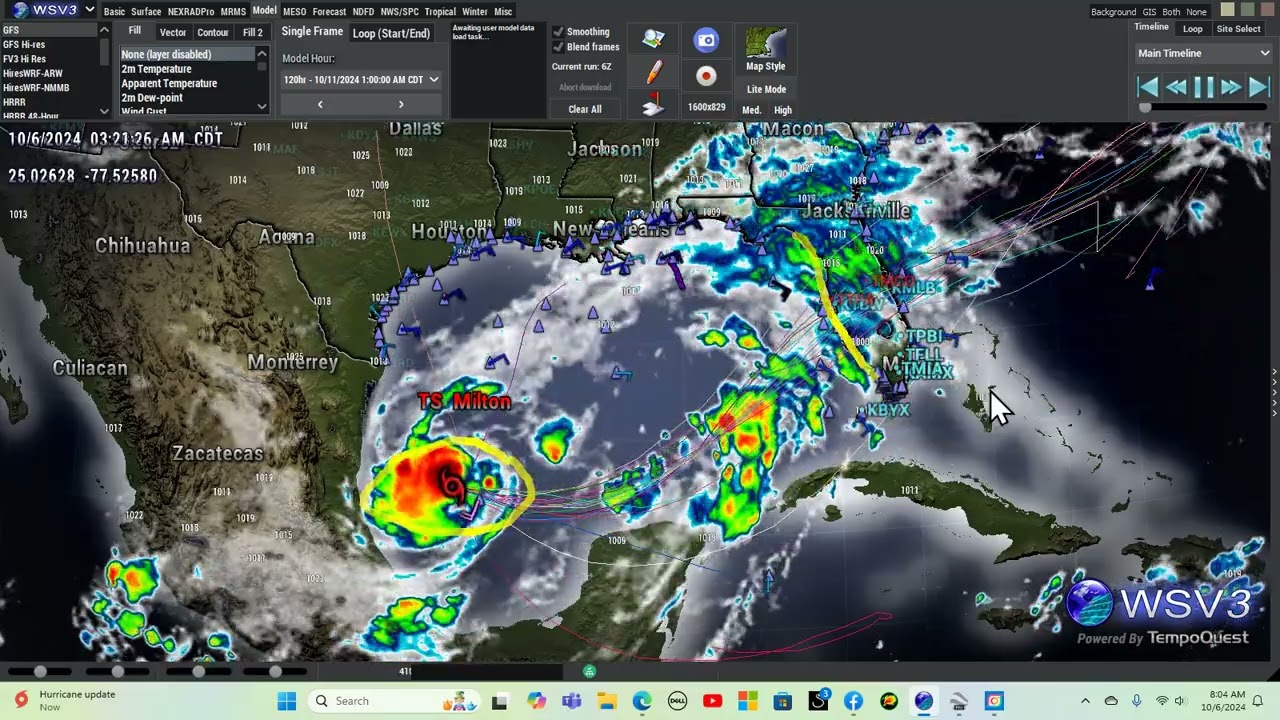Take a screenshot with camera icon
This screenshot has width=1280, height=720.
pyautogui.click(x=706, y=40)
